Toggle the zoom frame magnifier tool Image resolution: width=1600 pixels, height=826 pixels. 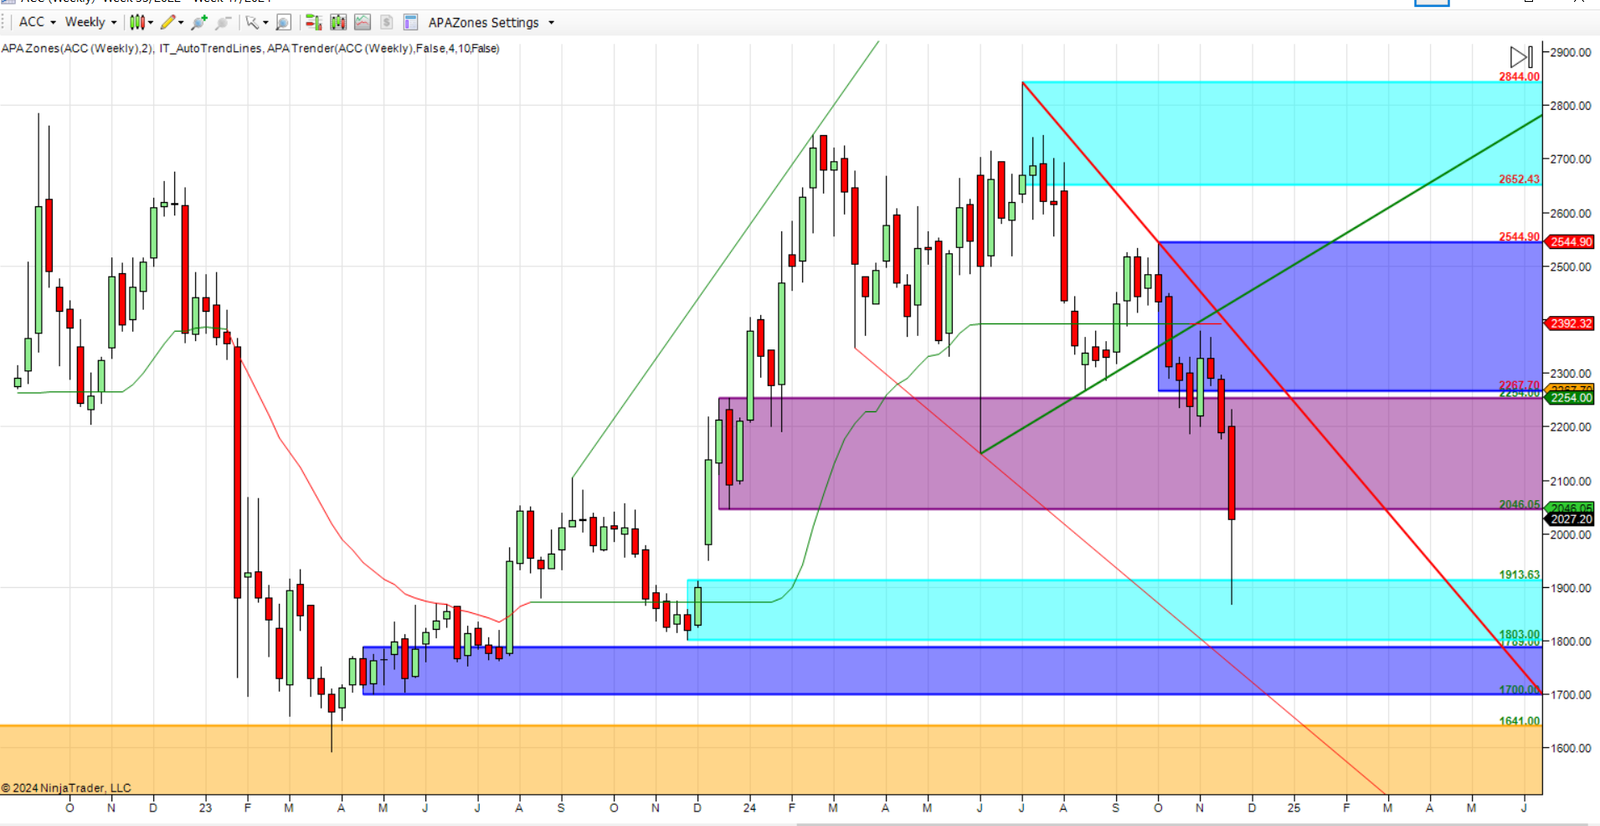tap(284, 22)
